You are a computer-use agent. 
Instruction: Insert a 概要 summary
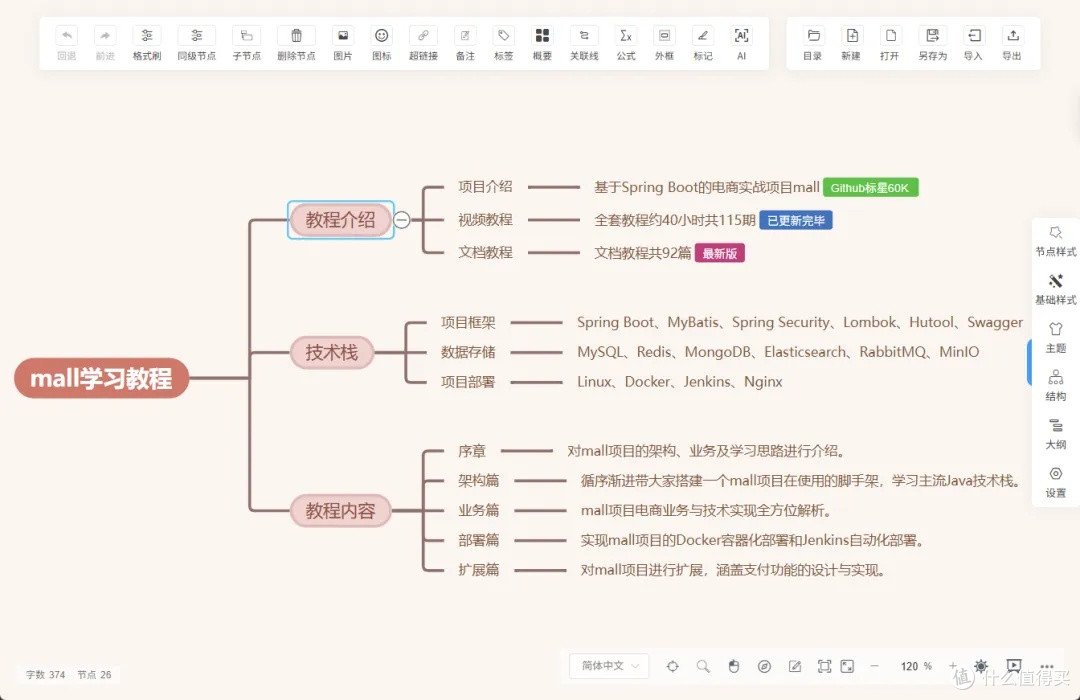point(542,36)
